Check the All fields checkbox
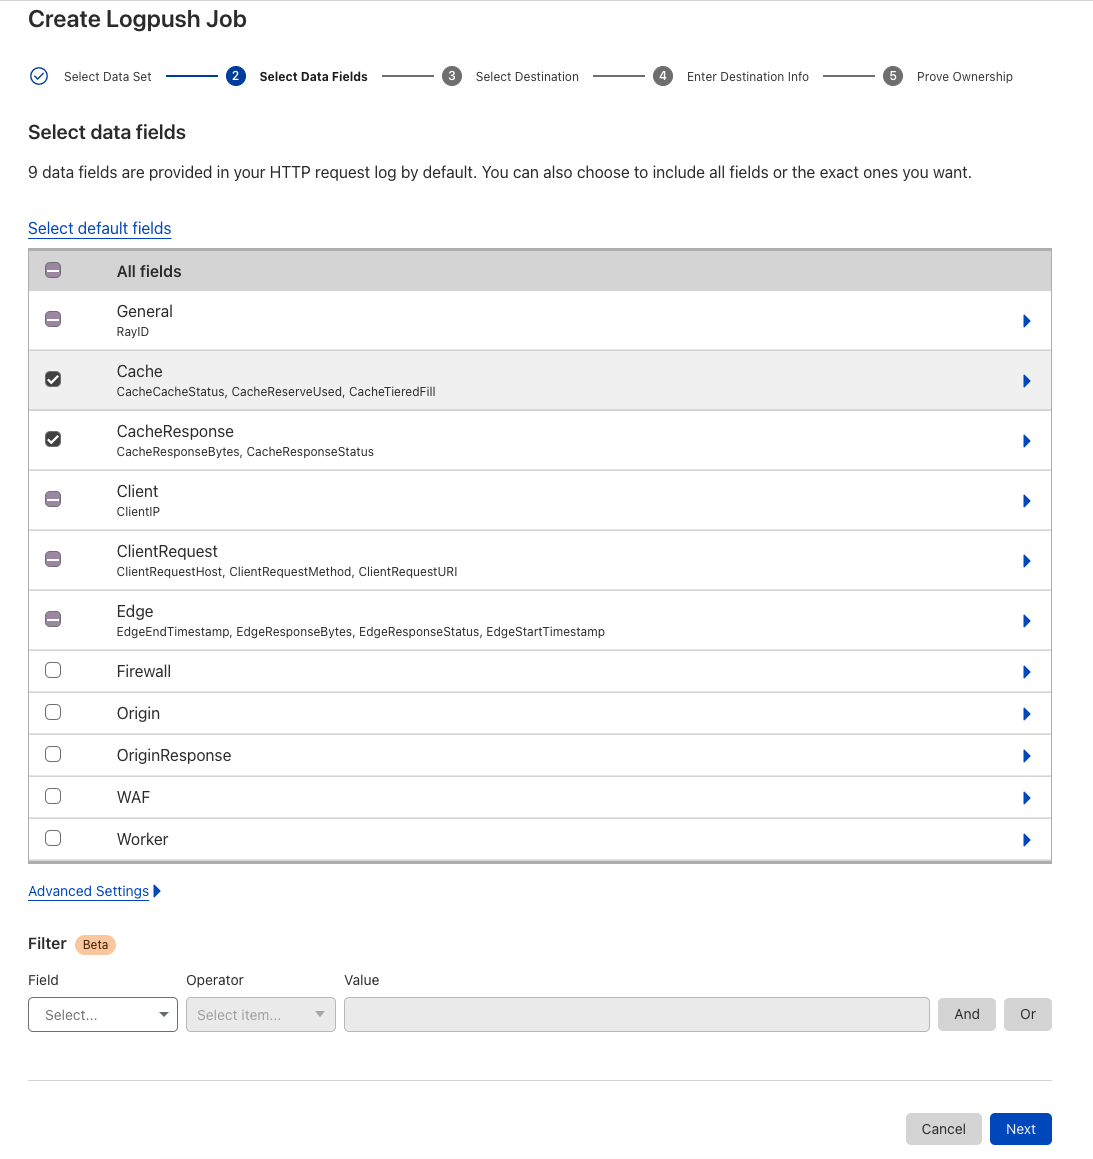 click(x=52, y=270)
